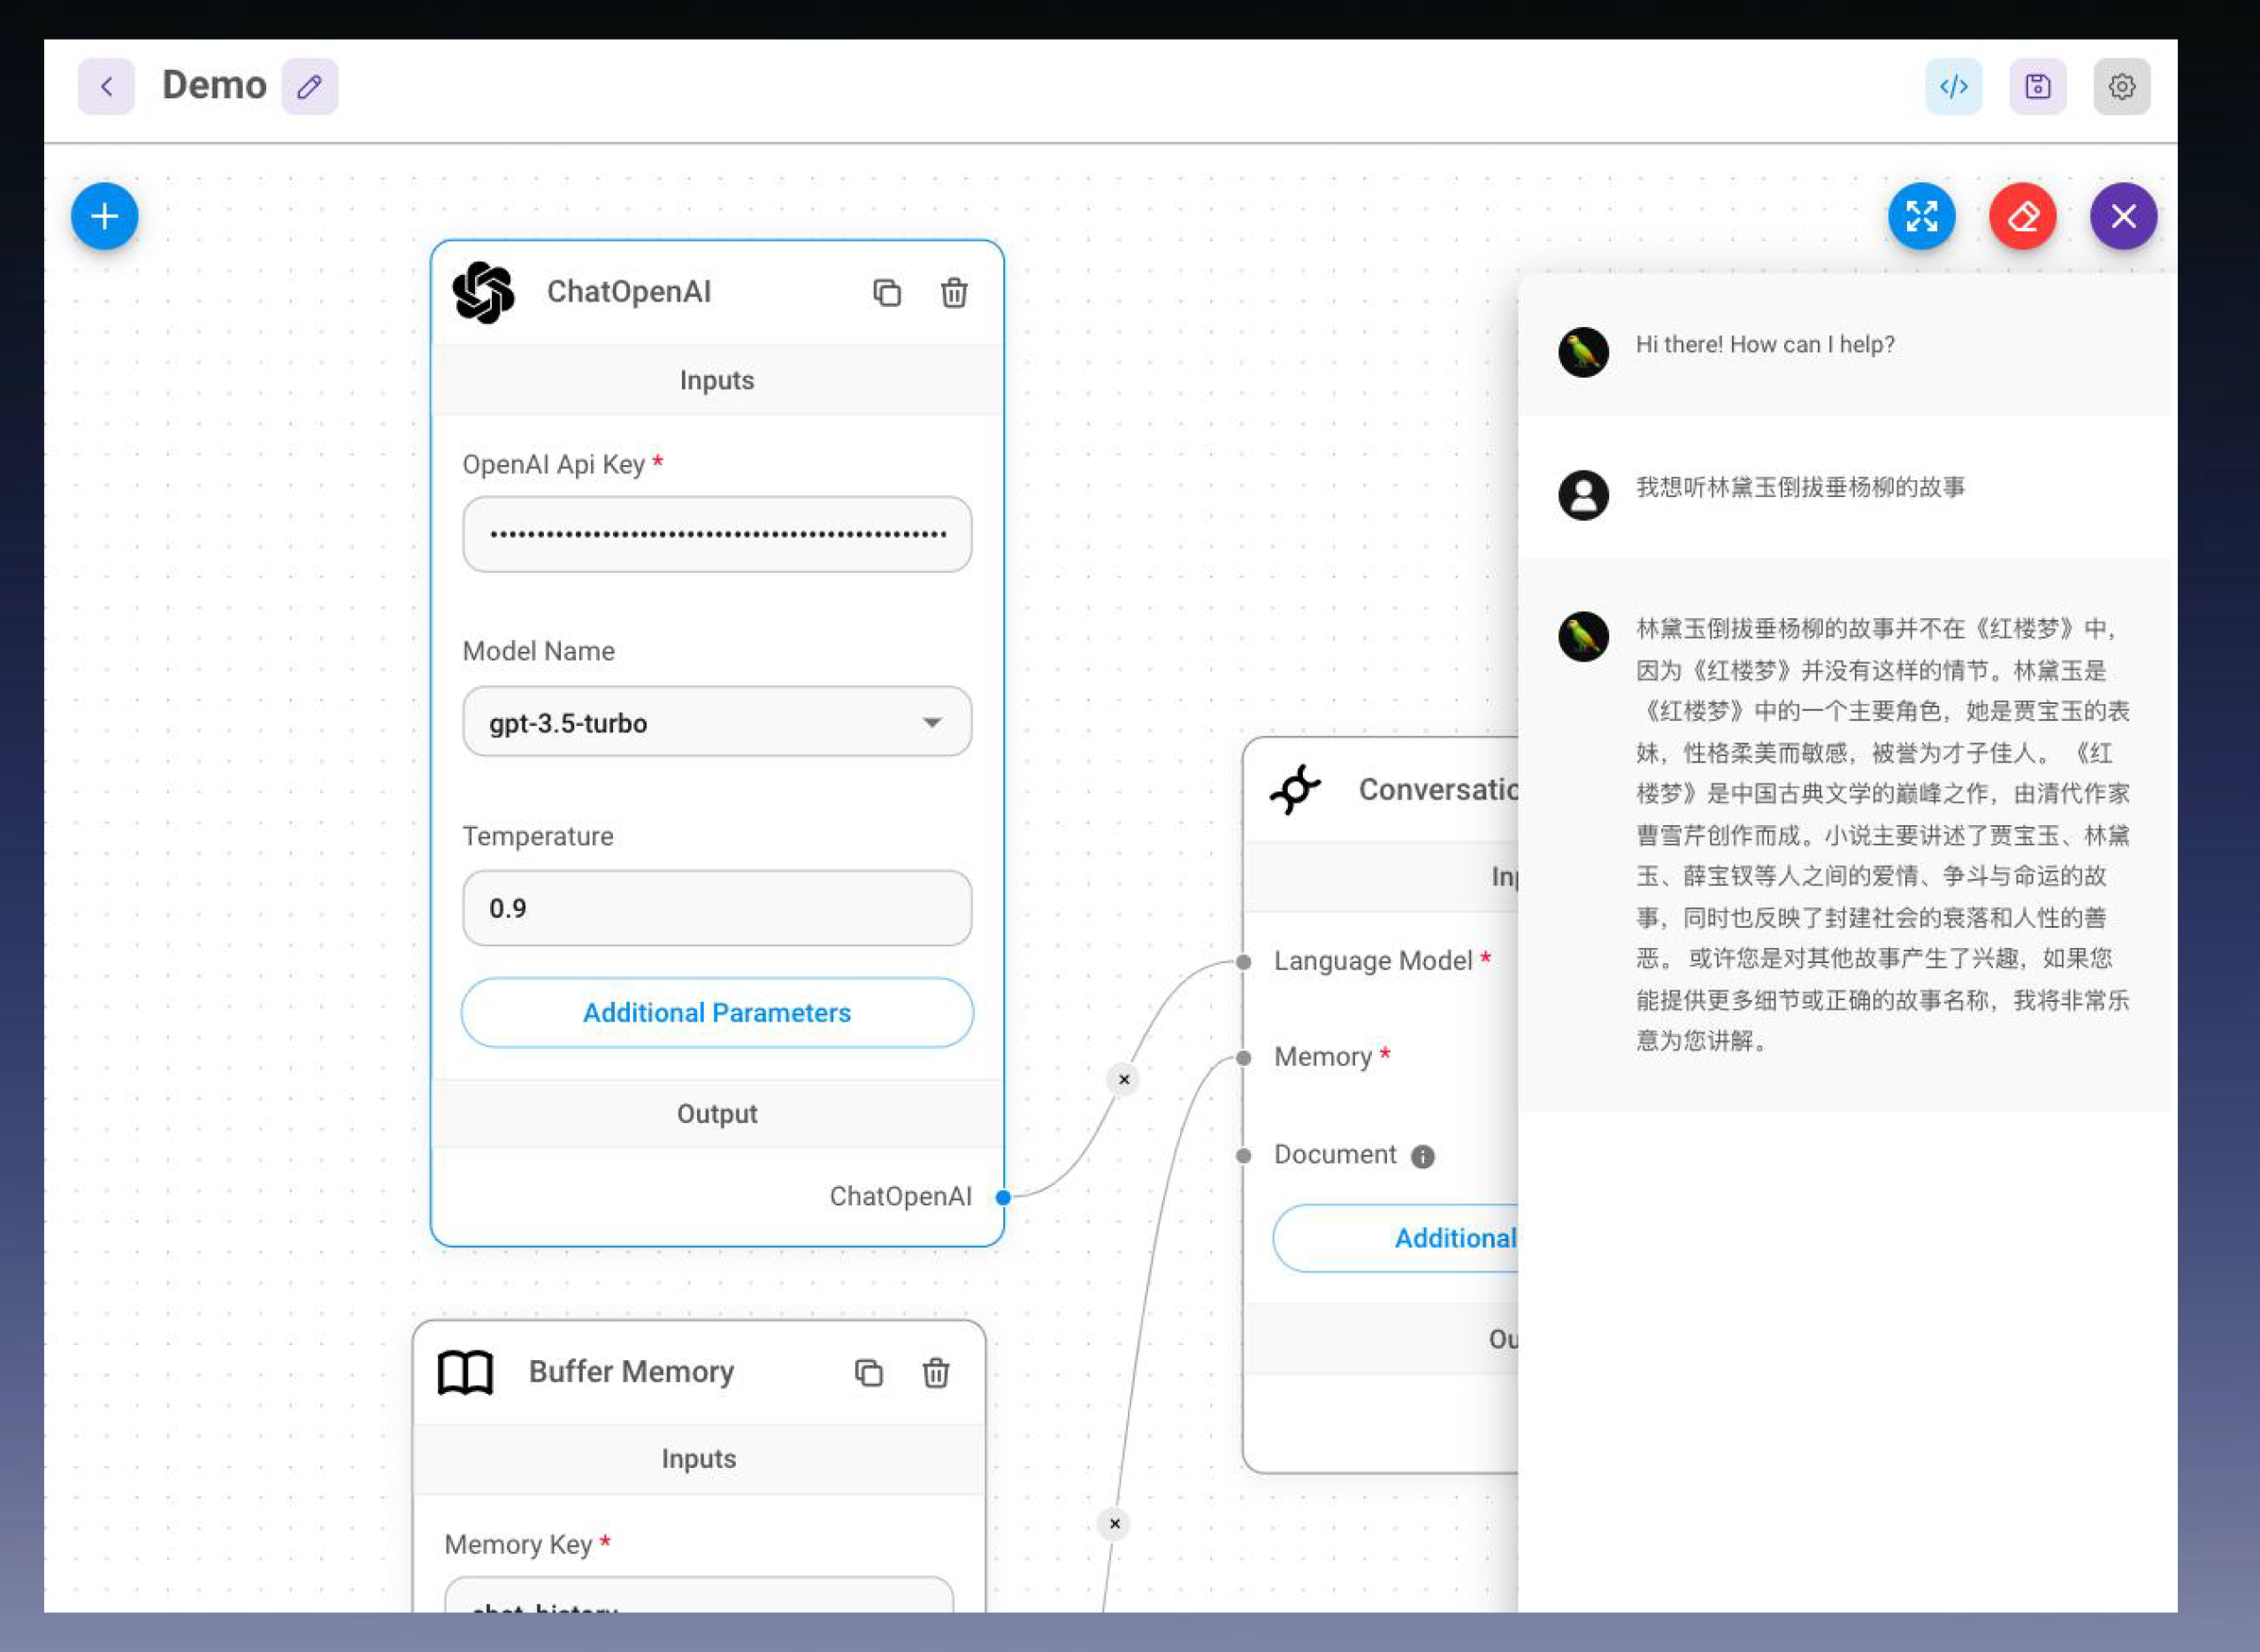Image resolution: width=2260 pixels, height=1652 pixels.
Task: Click the OpenAI Api Key field
Action: click(x=716, y=535)
